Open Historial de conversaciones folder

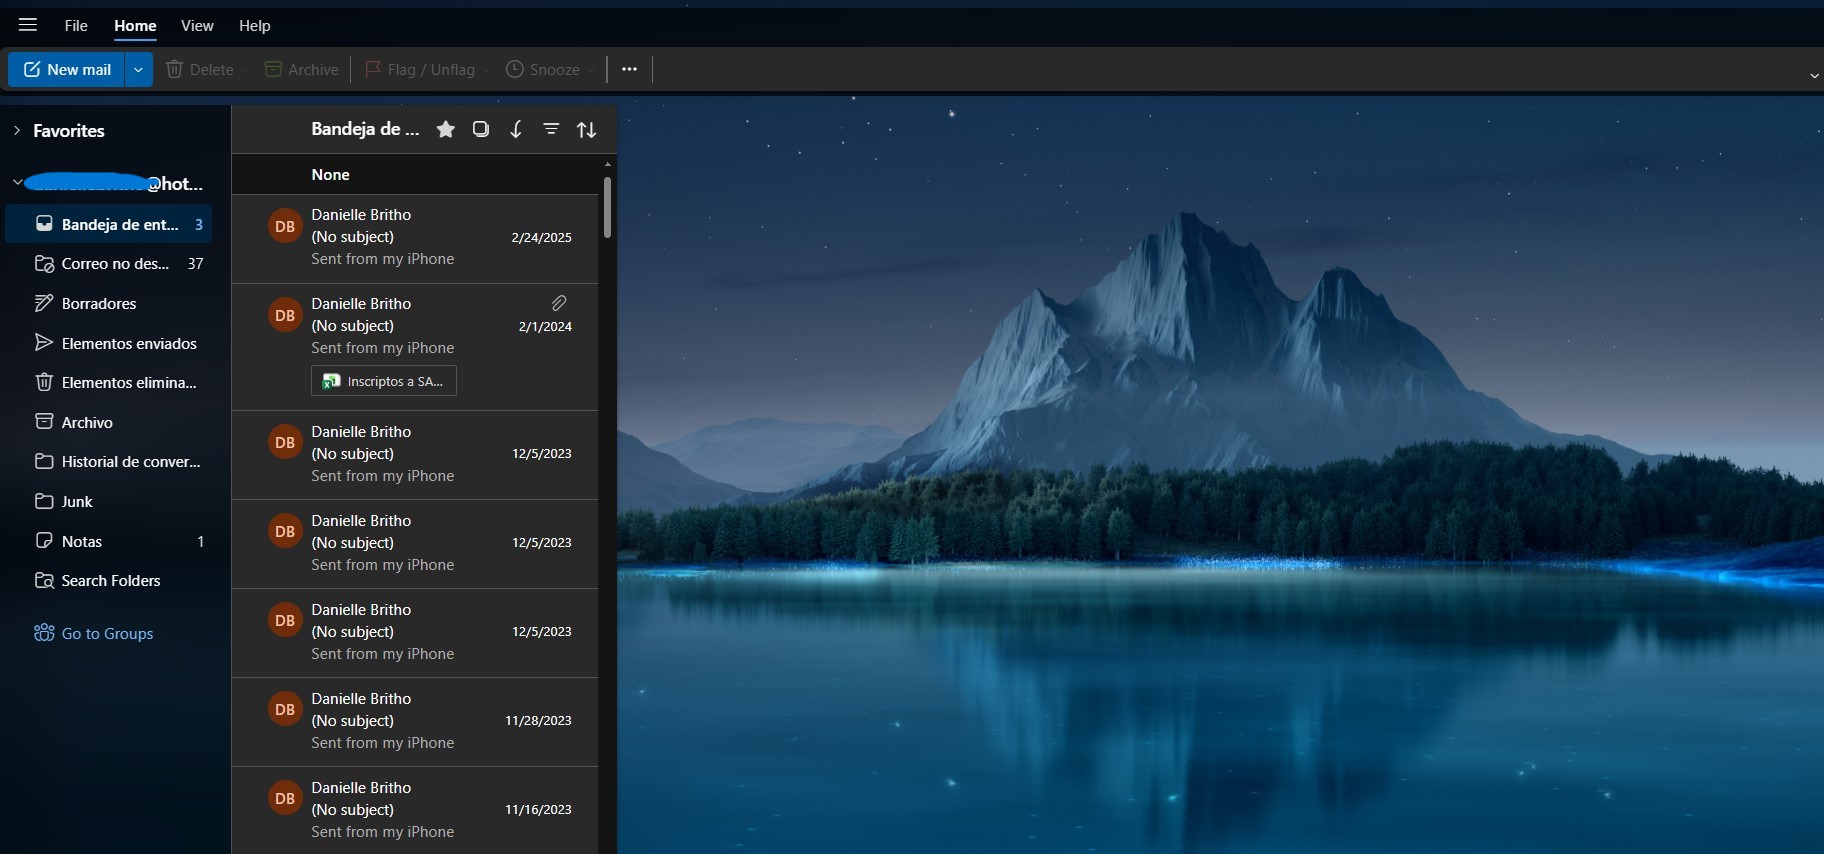[109, 461]
